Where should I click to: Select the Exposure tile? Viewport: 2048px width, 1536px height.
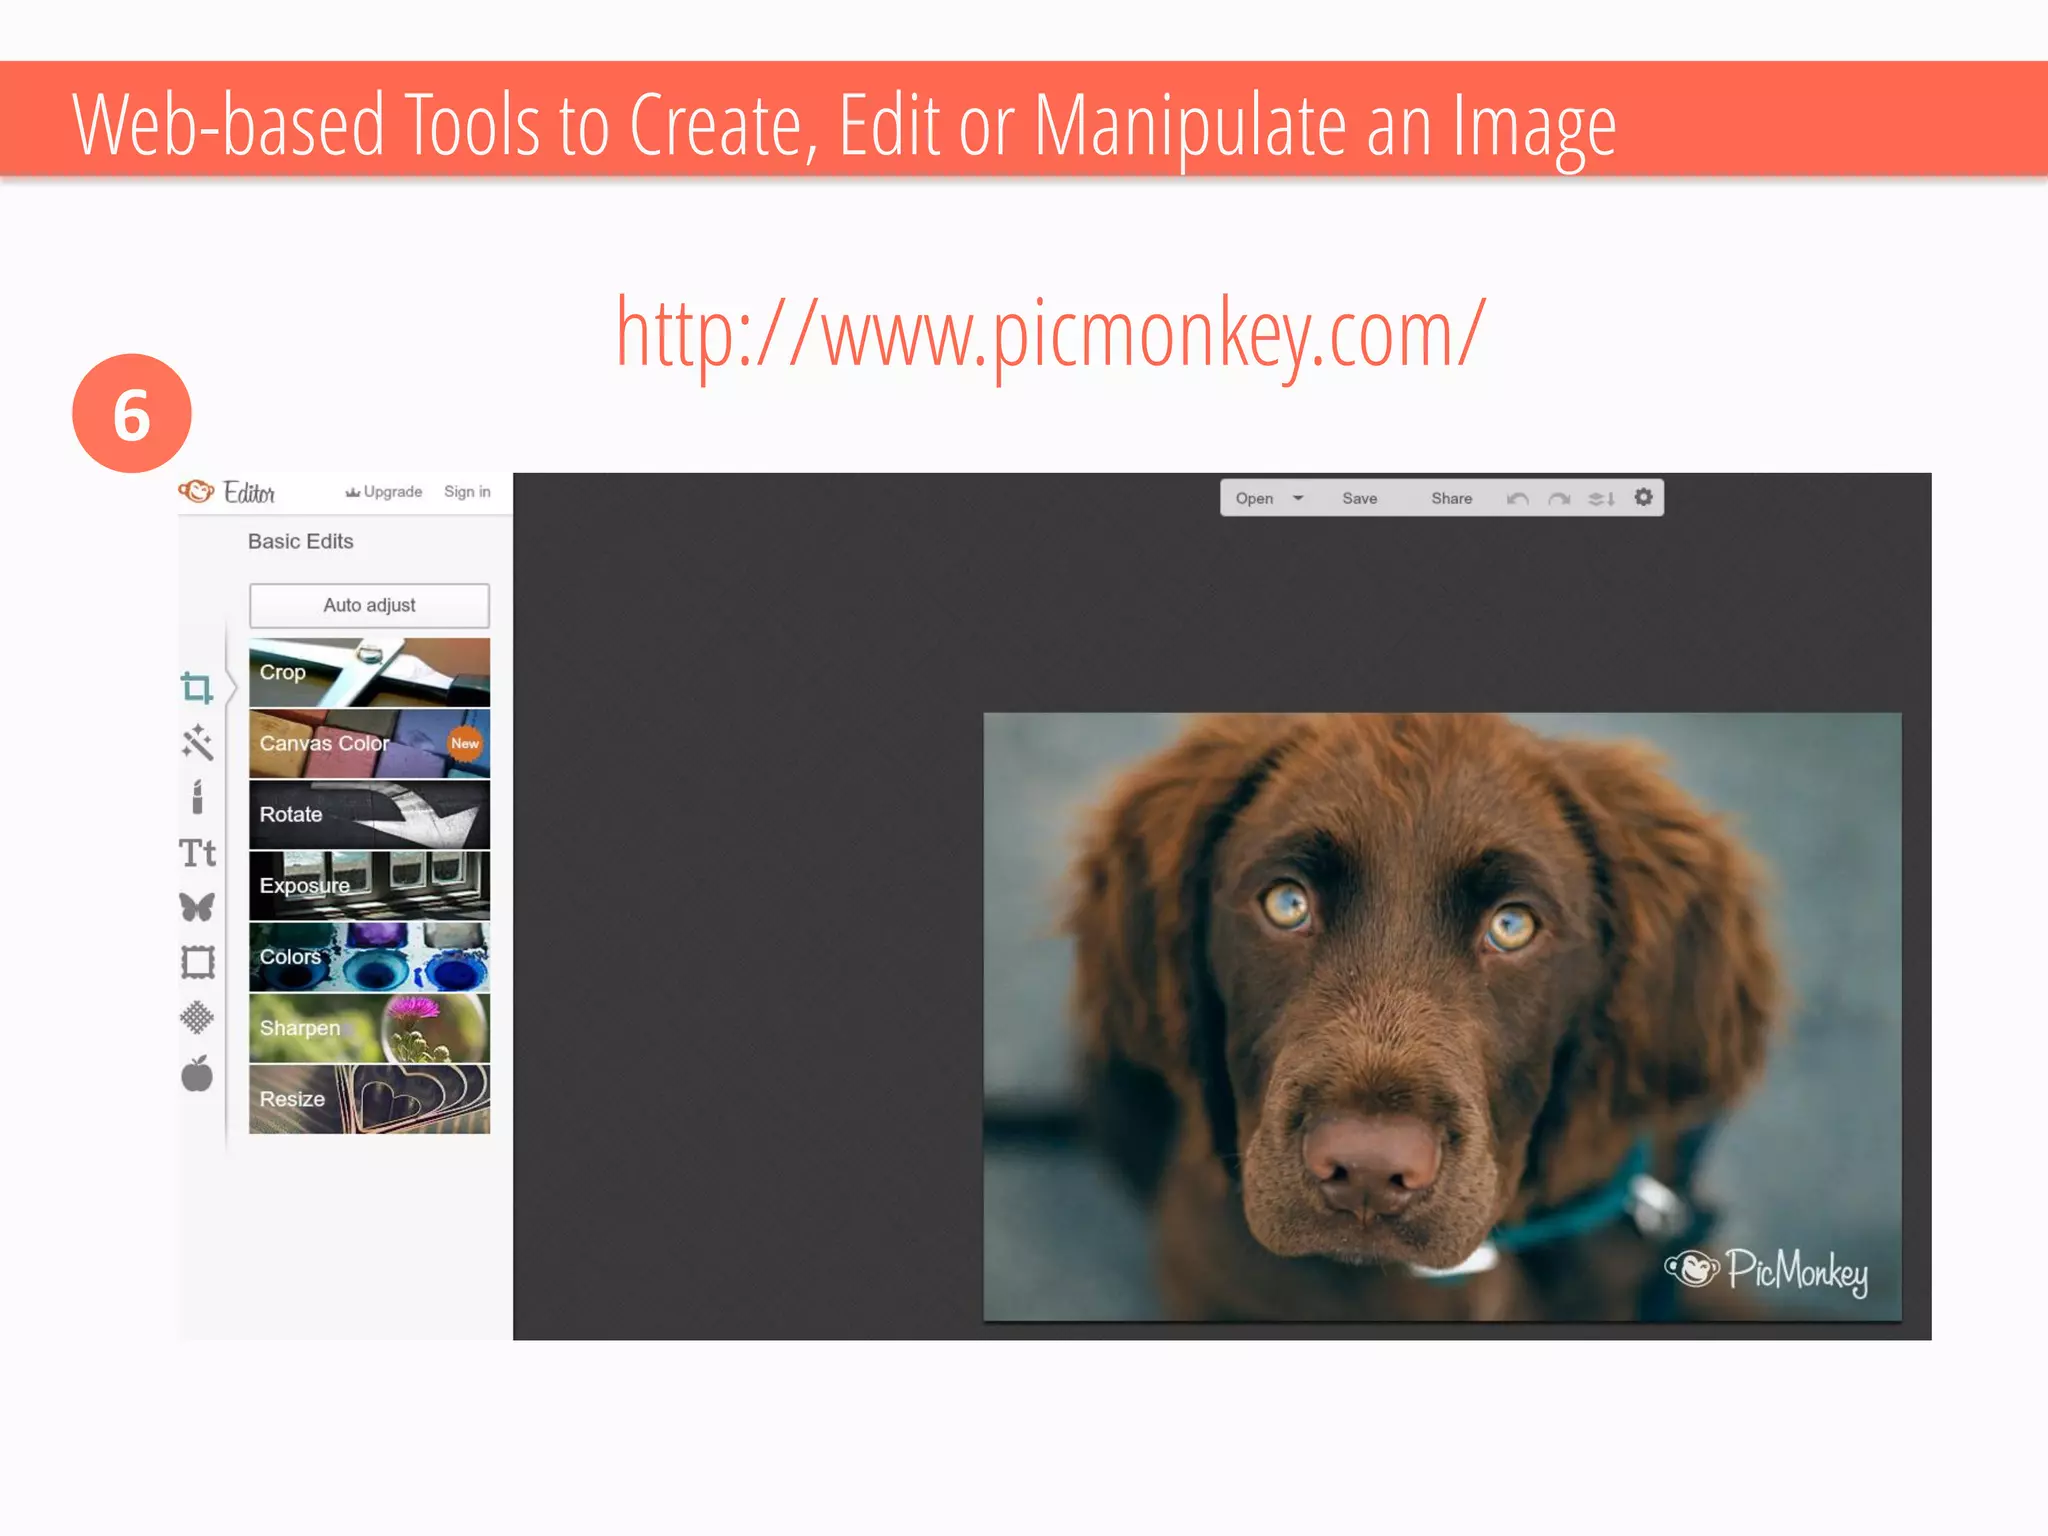coord(369,885)
